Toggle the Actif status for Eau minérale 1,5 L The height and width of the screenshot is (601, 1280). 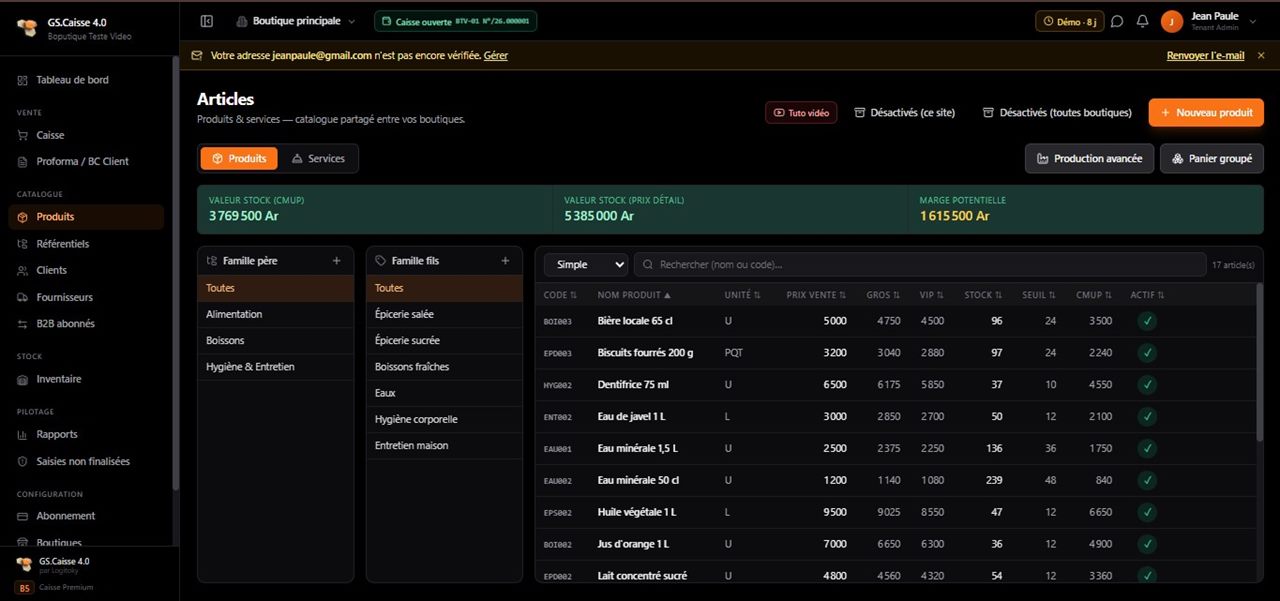point(1147,449)
